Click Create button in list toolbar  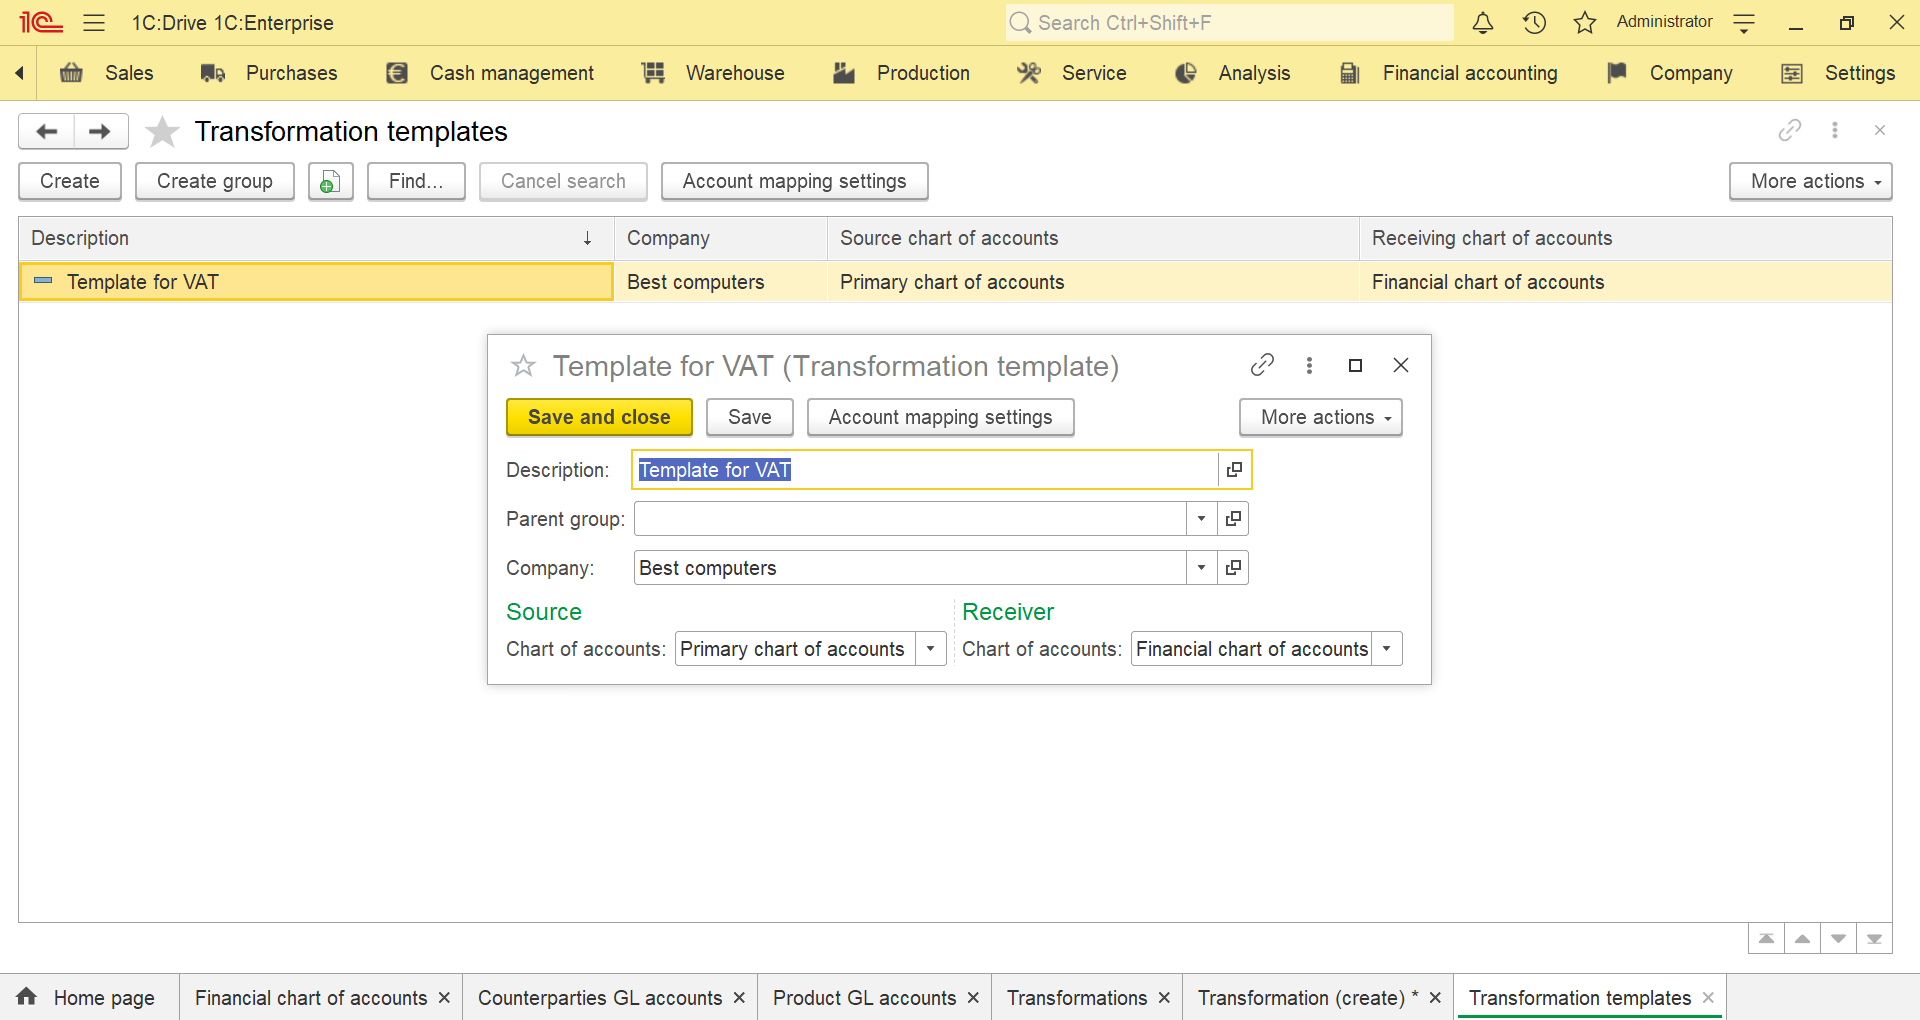tap(70, 181)
